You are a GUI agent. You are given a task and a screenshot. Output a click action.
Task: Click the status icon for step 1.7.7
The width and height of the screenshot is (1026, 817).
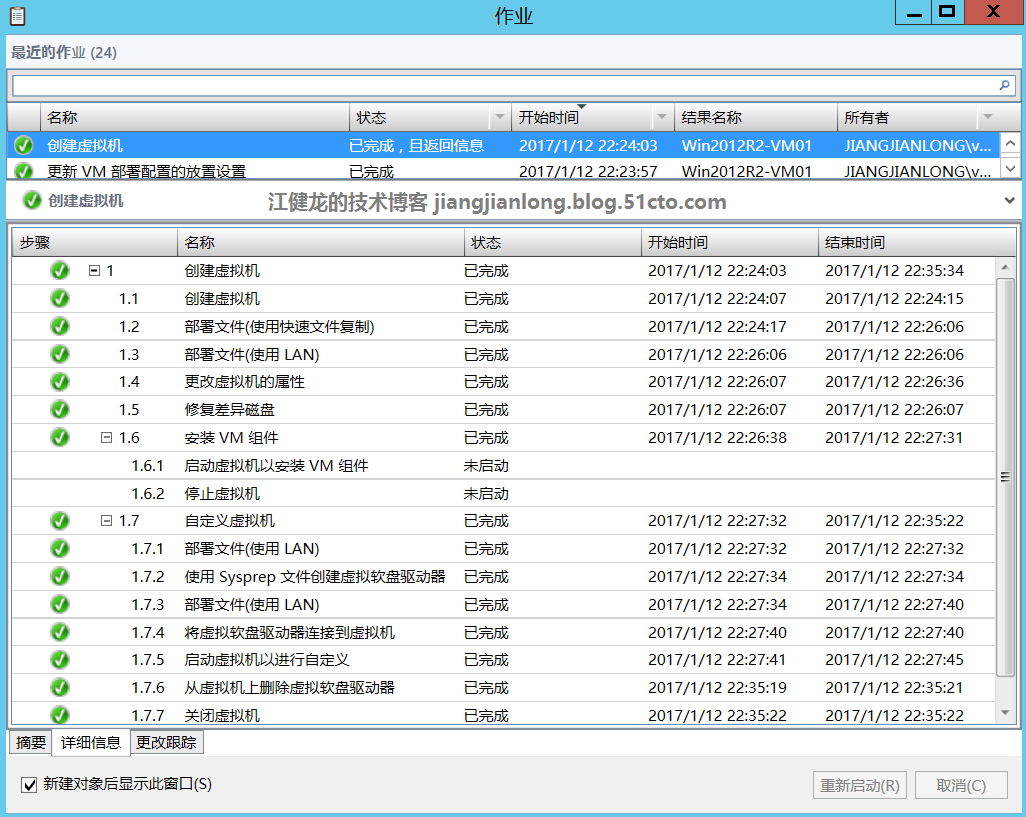pyautogui.click(x=60, y=714)
